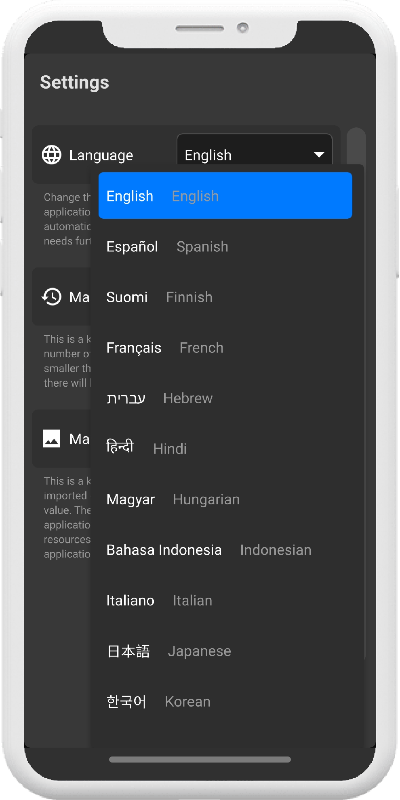
Task: Select Suomi Finnish language
Action: pyautogui.click(x=225, y=297)
